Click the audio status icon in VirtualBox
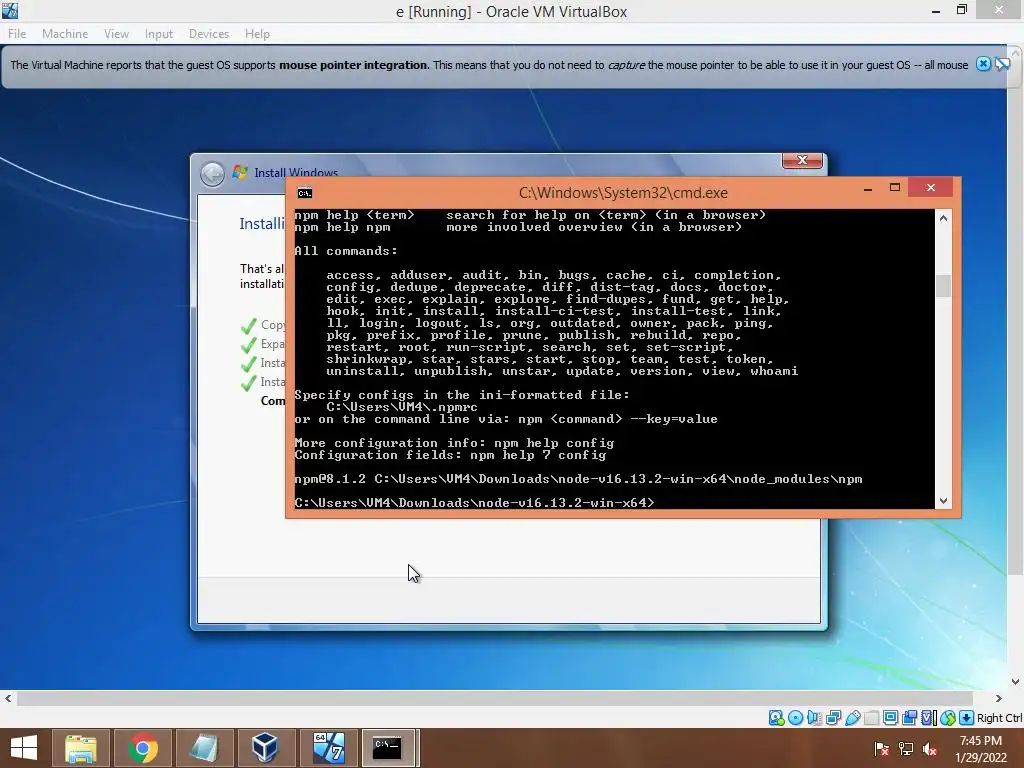Screen dimensions: 1024x768 tap(814, 718)
